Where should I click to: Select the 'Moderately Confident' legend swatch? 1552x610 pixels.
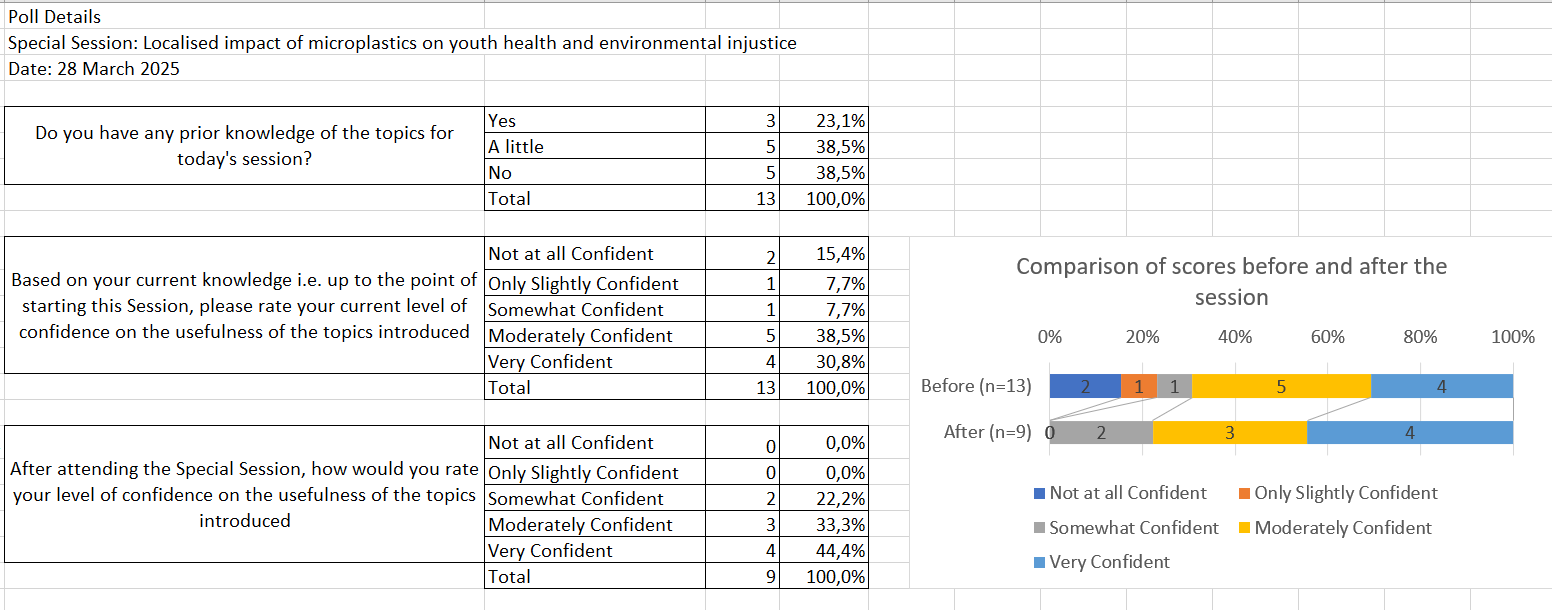point(1245,528)
